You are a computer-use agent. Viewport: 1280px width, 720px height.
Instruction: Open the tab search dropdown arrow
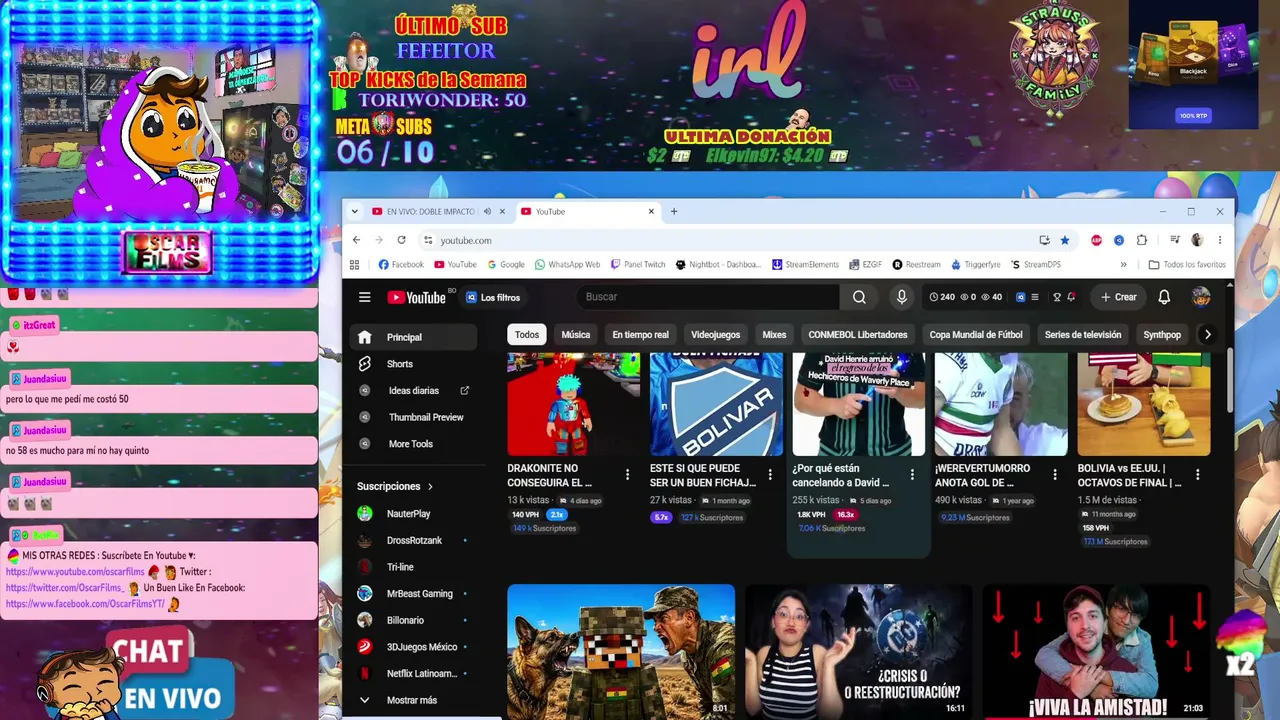tap(355, 211)
